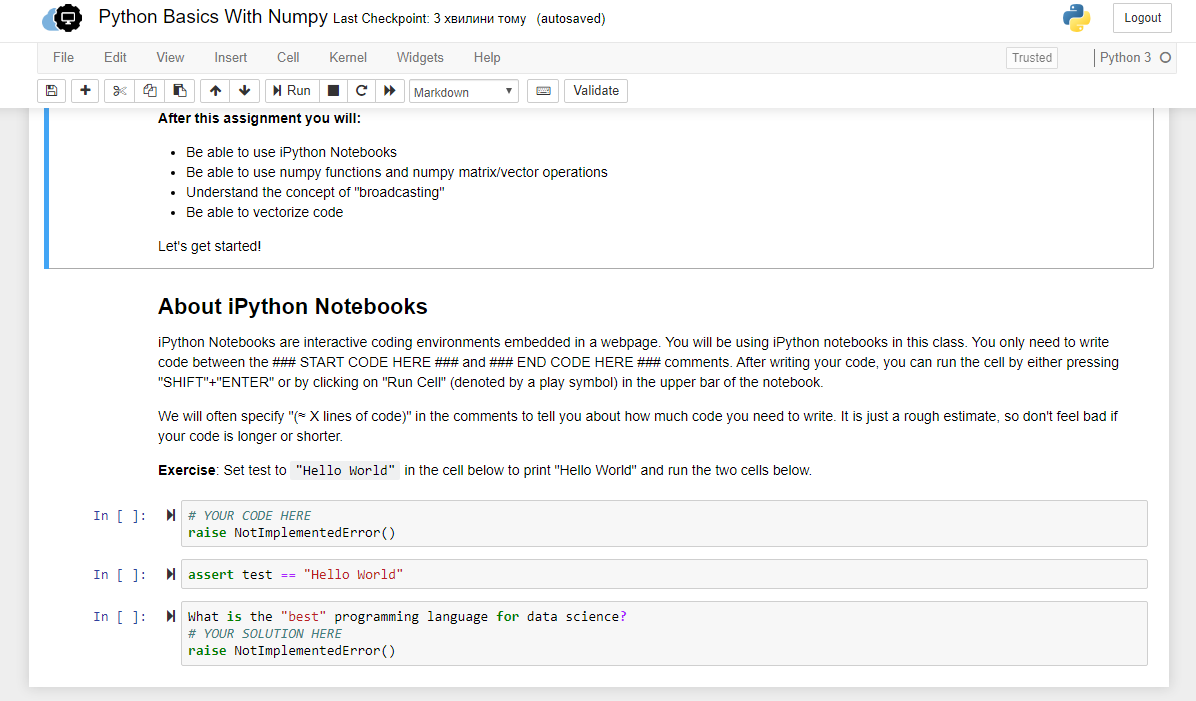This screenshot has height=701, width=1196.
Task: Click the Let's get started! text
Action: click(x=209, y=246)
